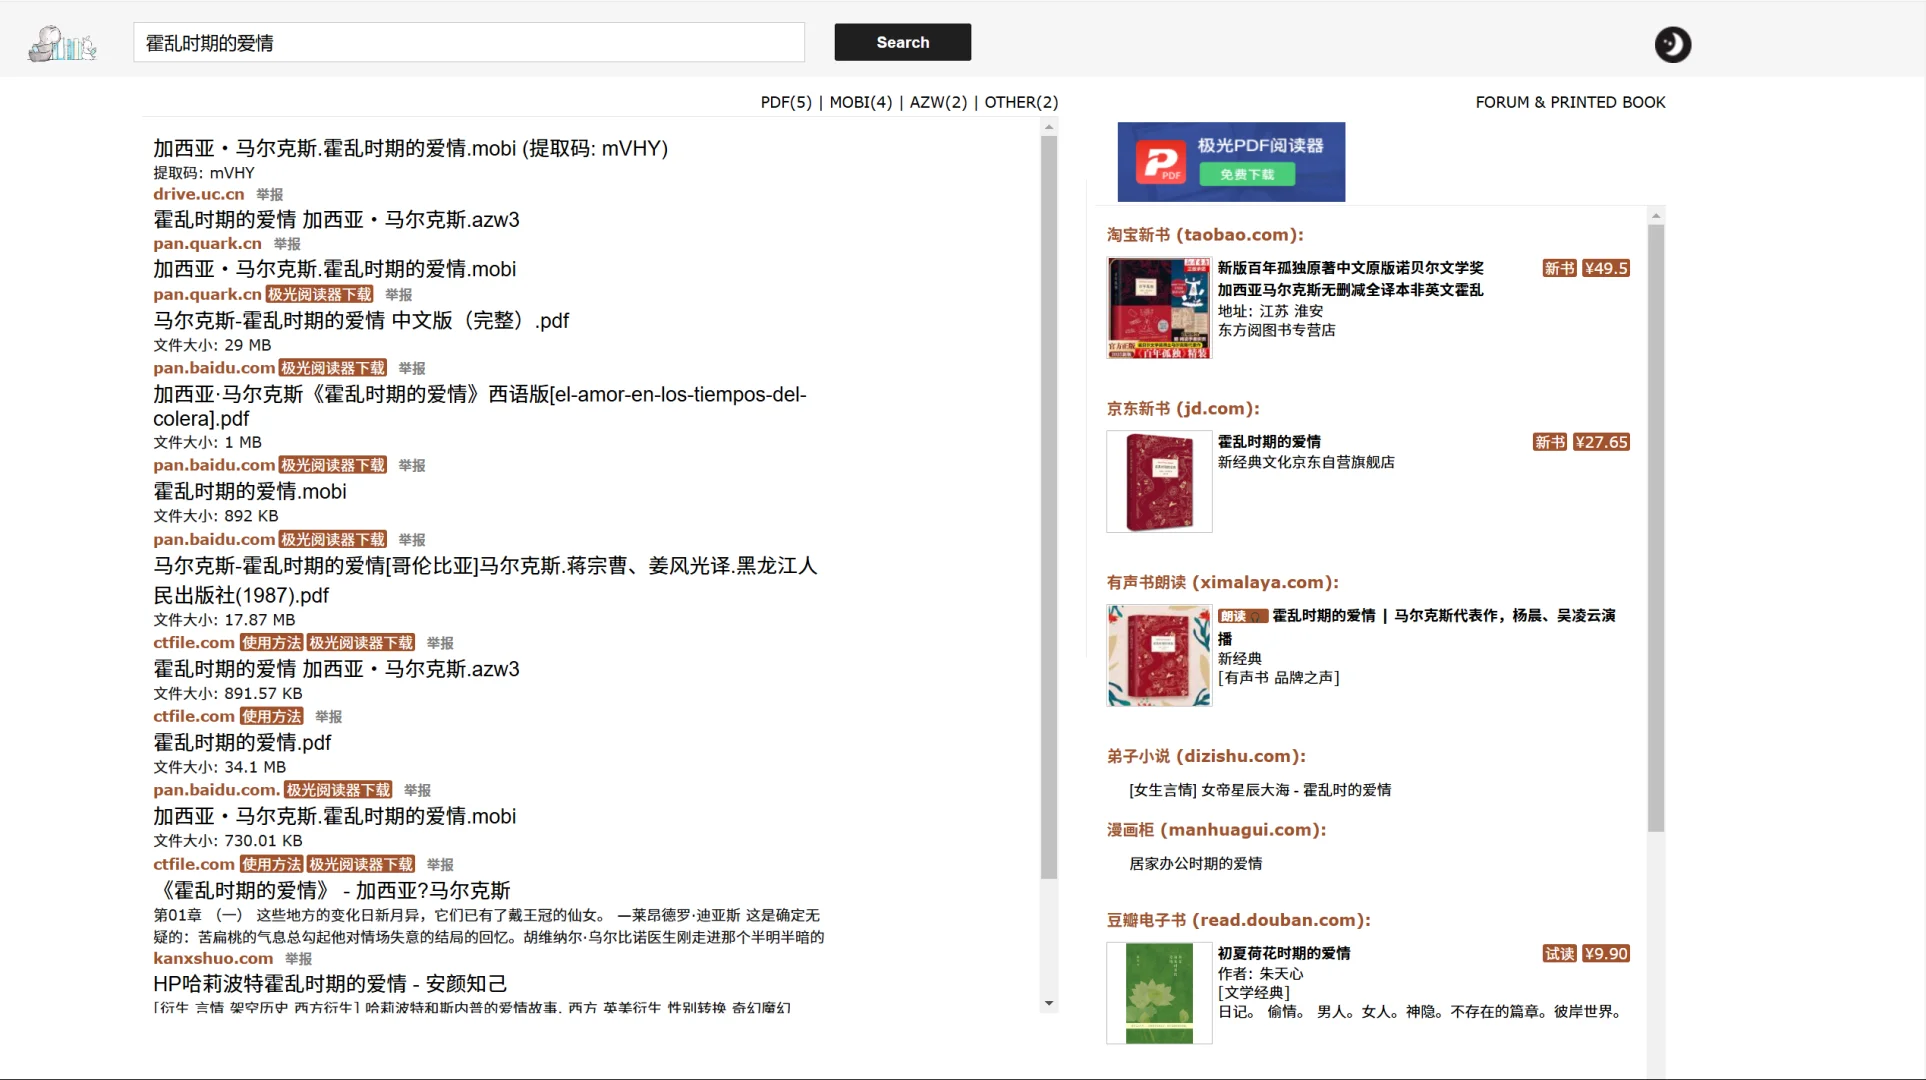Click the green lotus book cover thumbnail
Screen dimensions: 1926x1080
1159,994
